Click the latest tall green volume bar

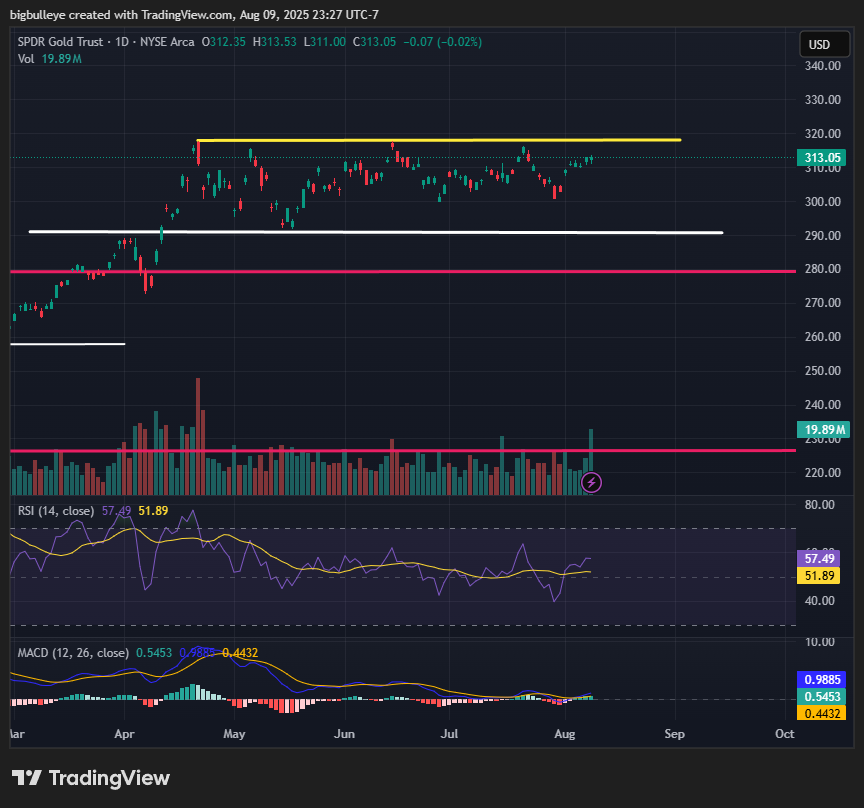[591, 452]
